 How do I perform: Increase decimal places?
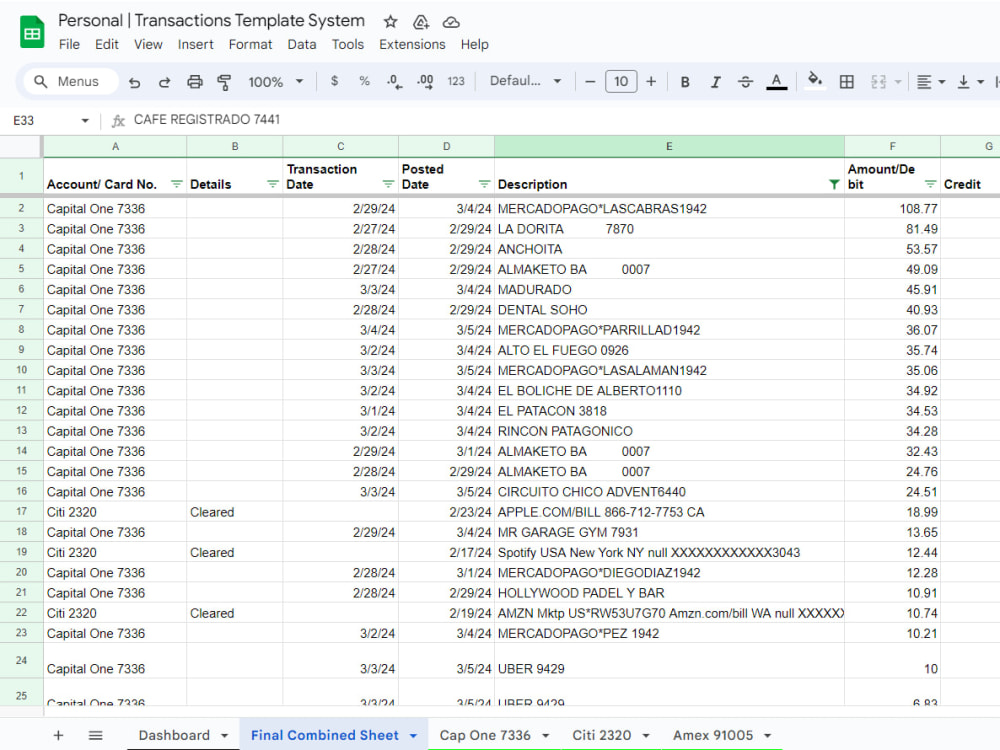(425, 82)
